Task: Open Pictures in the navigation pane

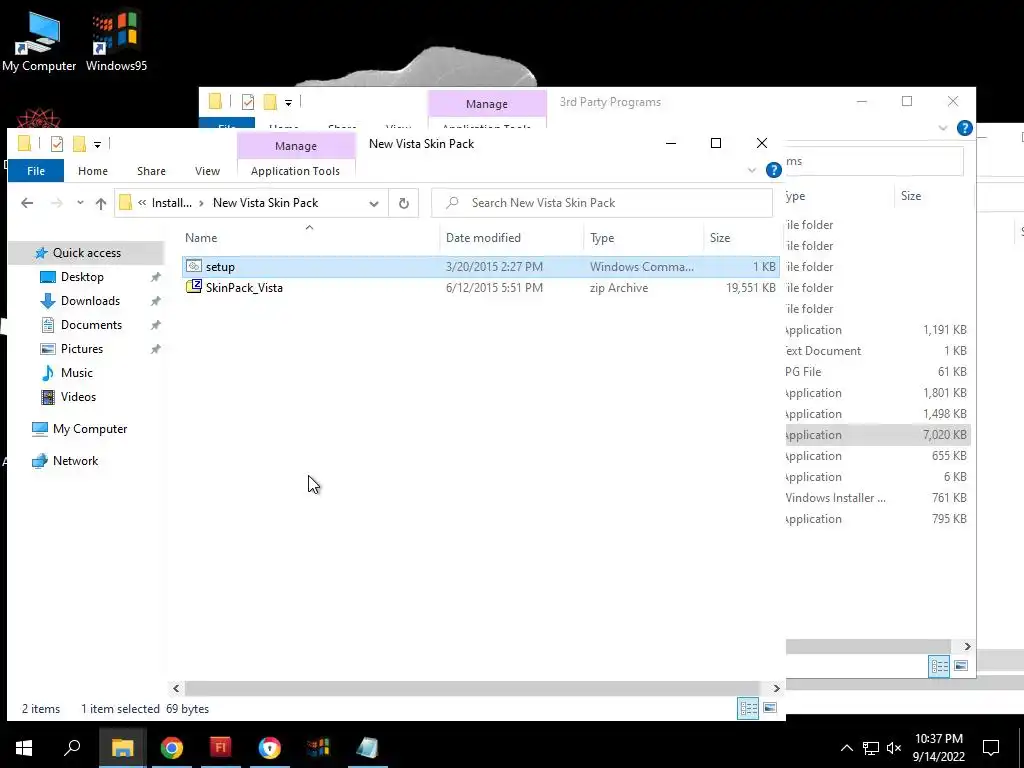Action: tap(82, 349)
